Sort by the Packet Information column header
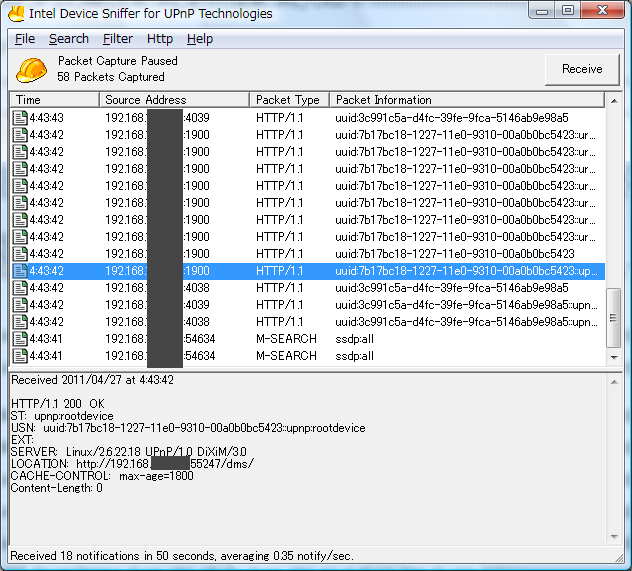Viewport: 632px width, 571px height. (467, 100)
